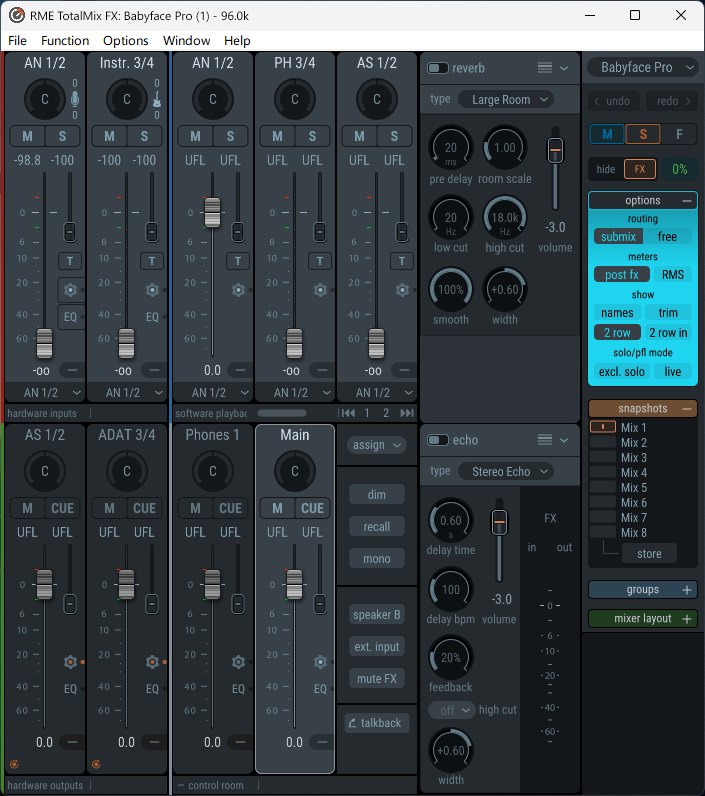705x796 pixels.
Task: Open settings gear on hardware input AN 1/2
Action: [x=71, y=290]
